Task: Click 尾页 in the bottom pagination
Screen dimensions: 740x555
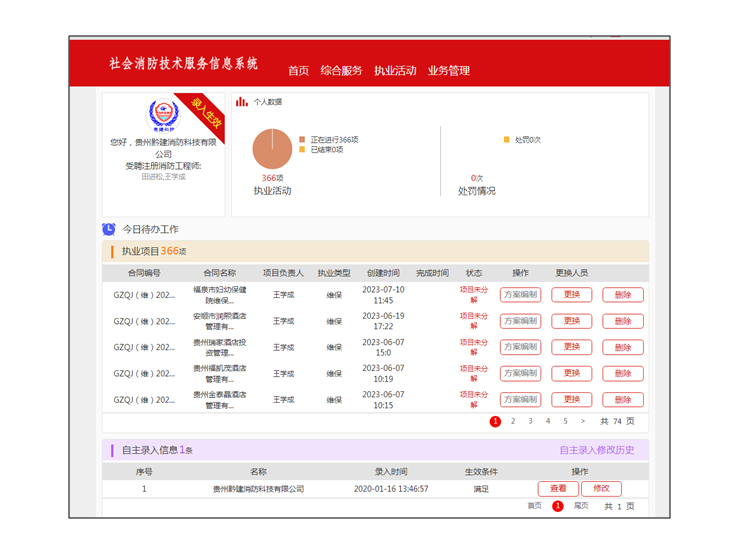Action: [581, 506]
